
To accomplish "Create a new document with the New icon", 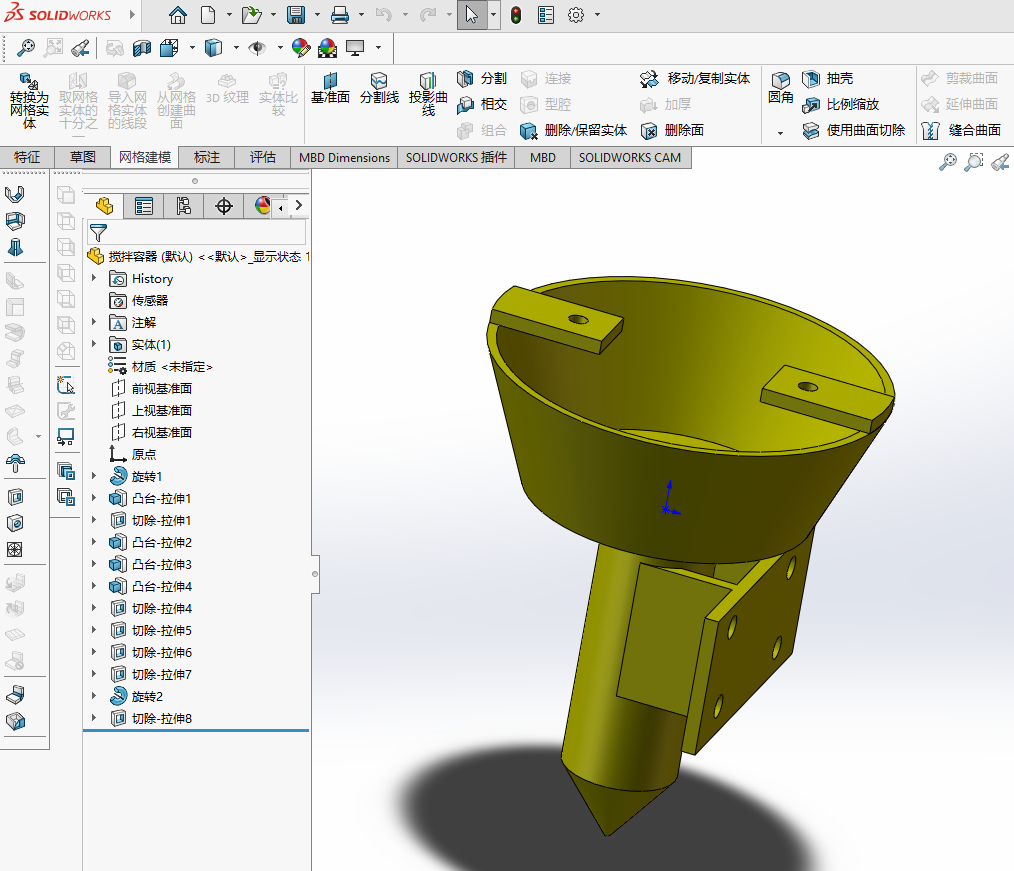I will coord(208,14).
